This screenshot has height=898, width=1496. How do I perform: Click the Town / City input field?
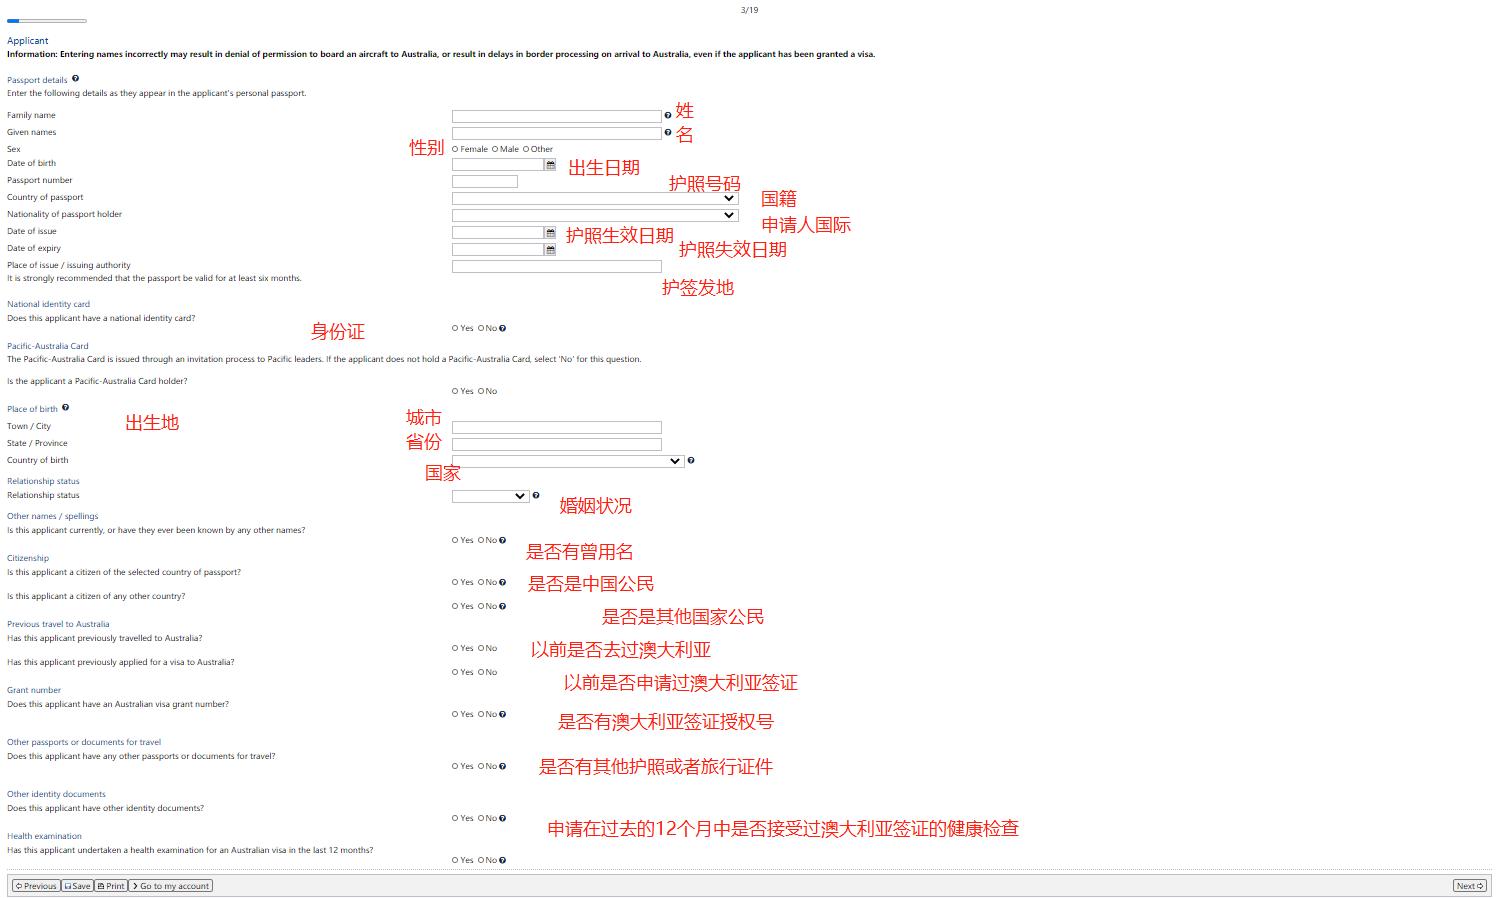(x=556, y=426)
